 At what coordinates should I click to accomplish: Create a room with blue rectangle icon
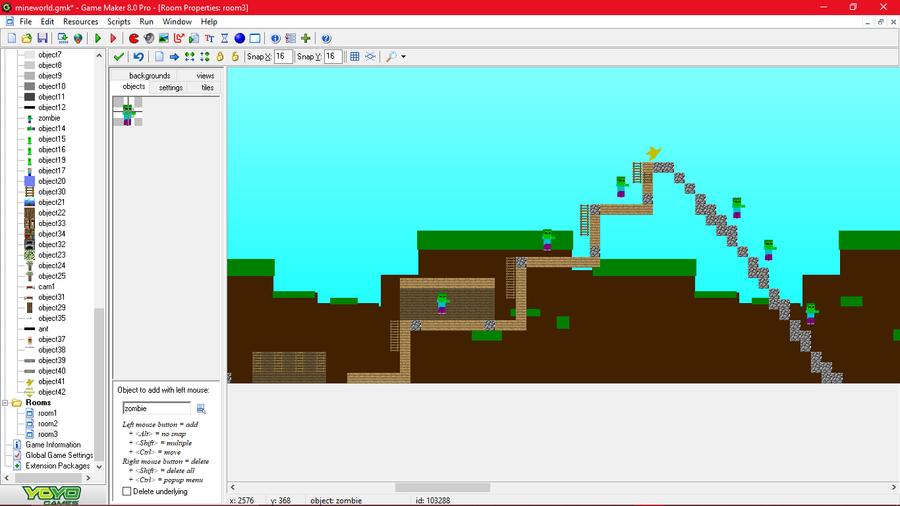(x=255, y=38)
